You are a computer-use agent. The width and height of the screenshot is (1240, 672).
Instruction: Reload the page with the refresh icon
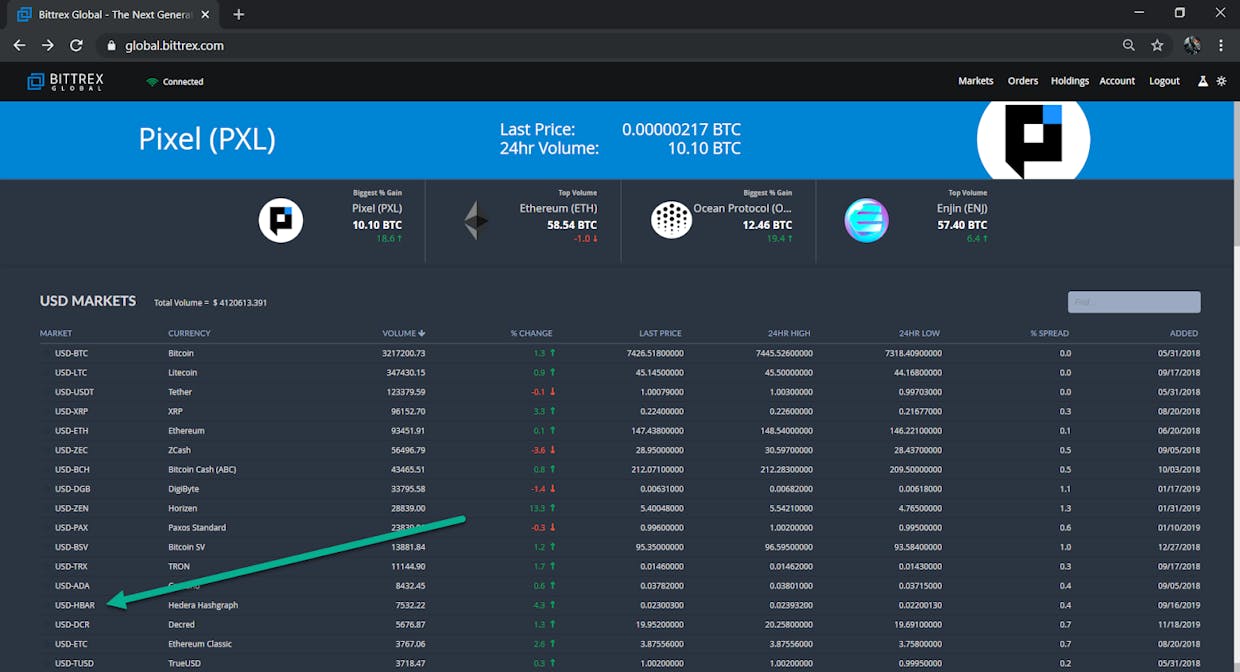[x=76, y=45]
